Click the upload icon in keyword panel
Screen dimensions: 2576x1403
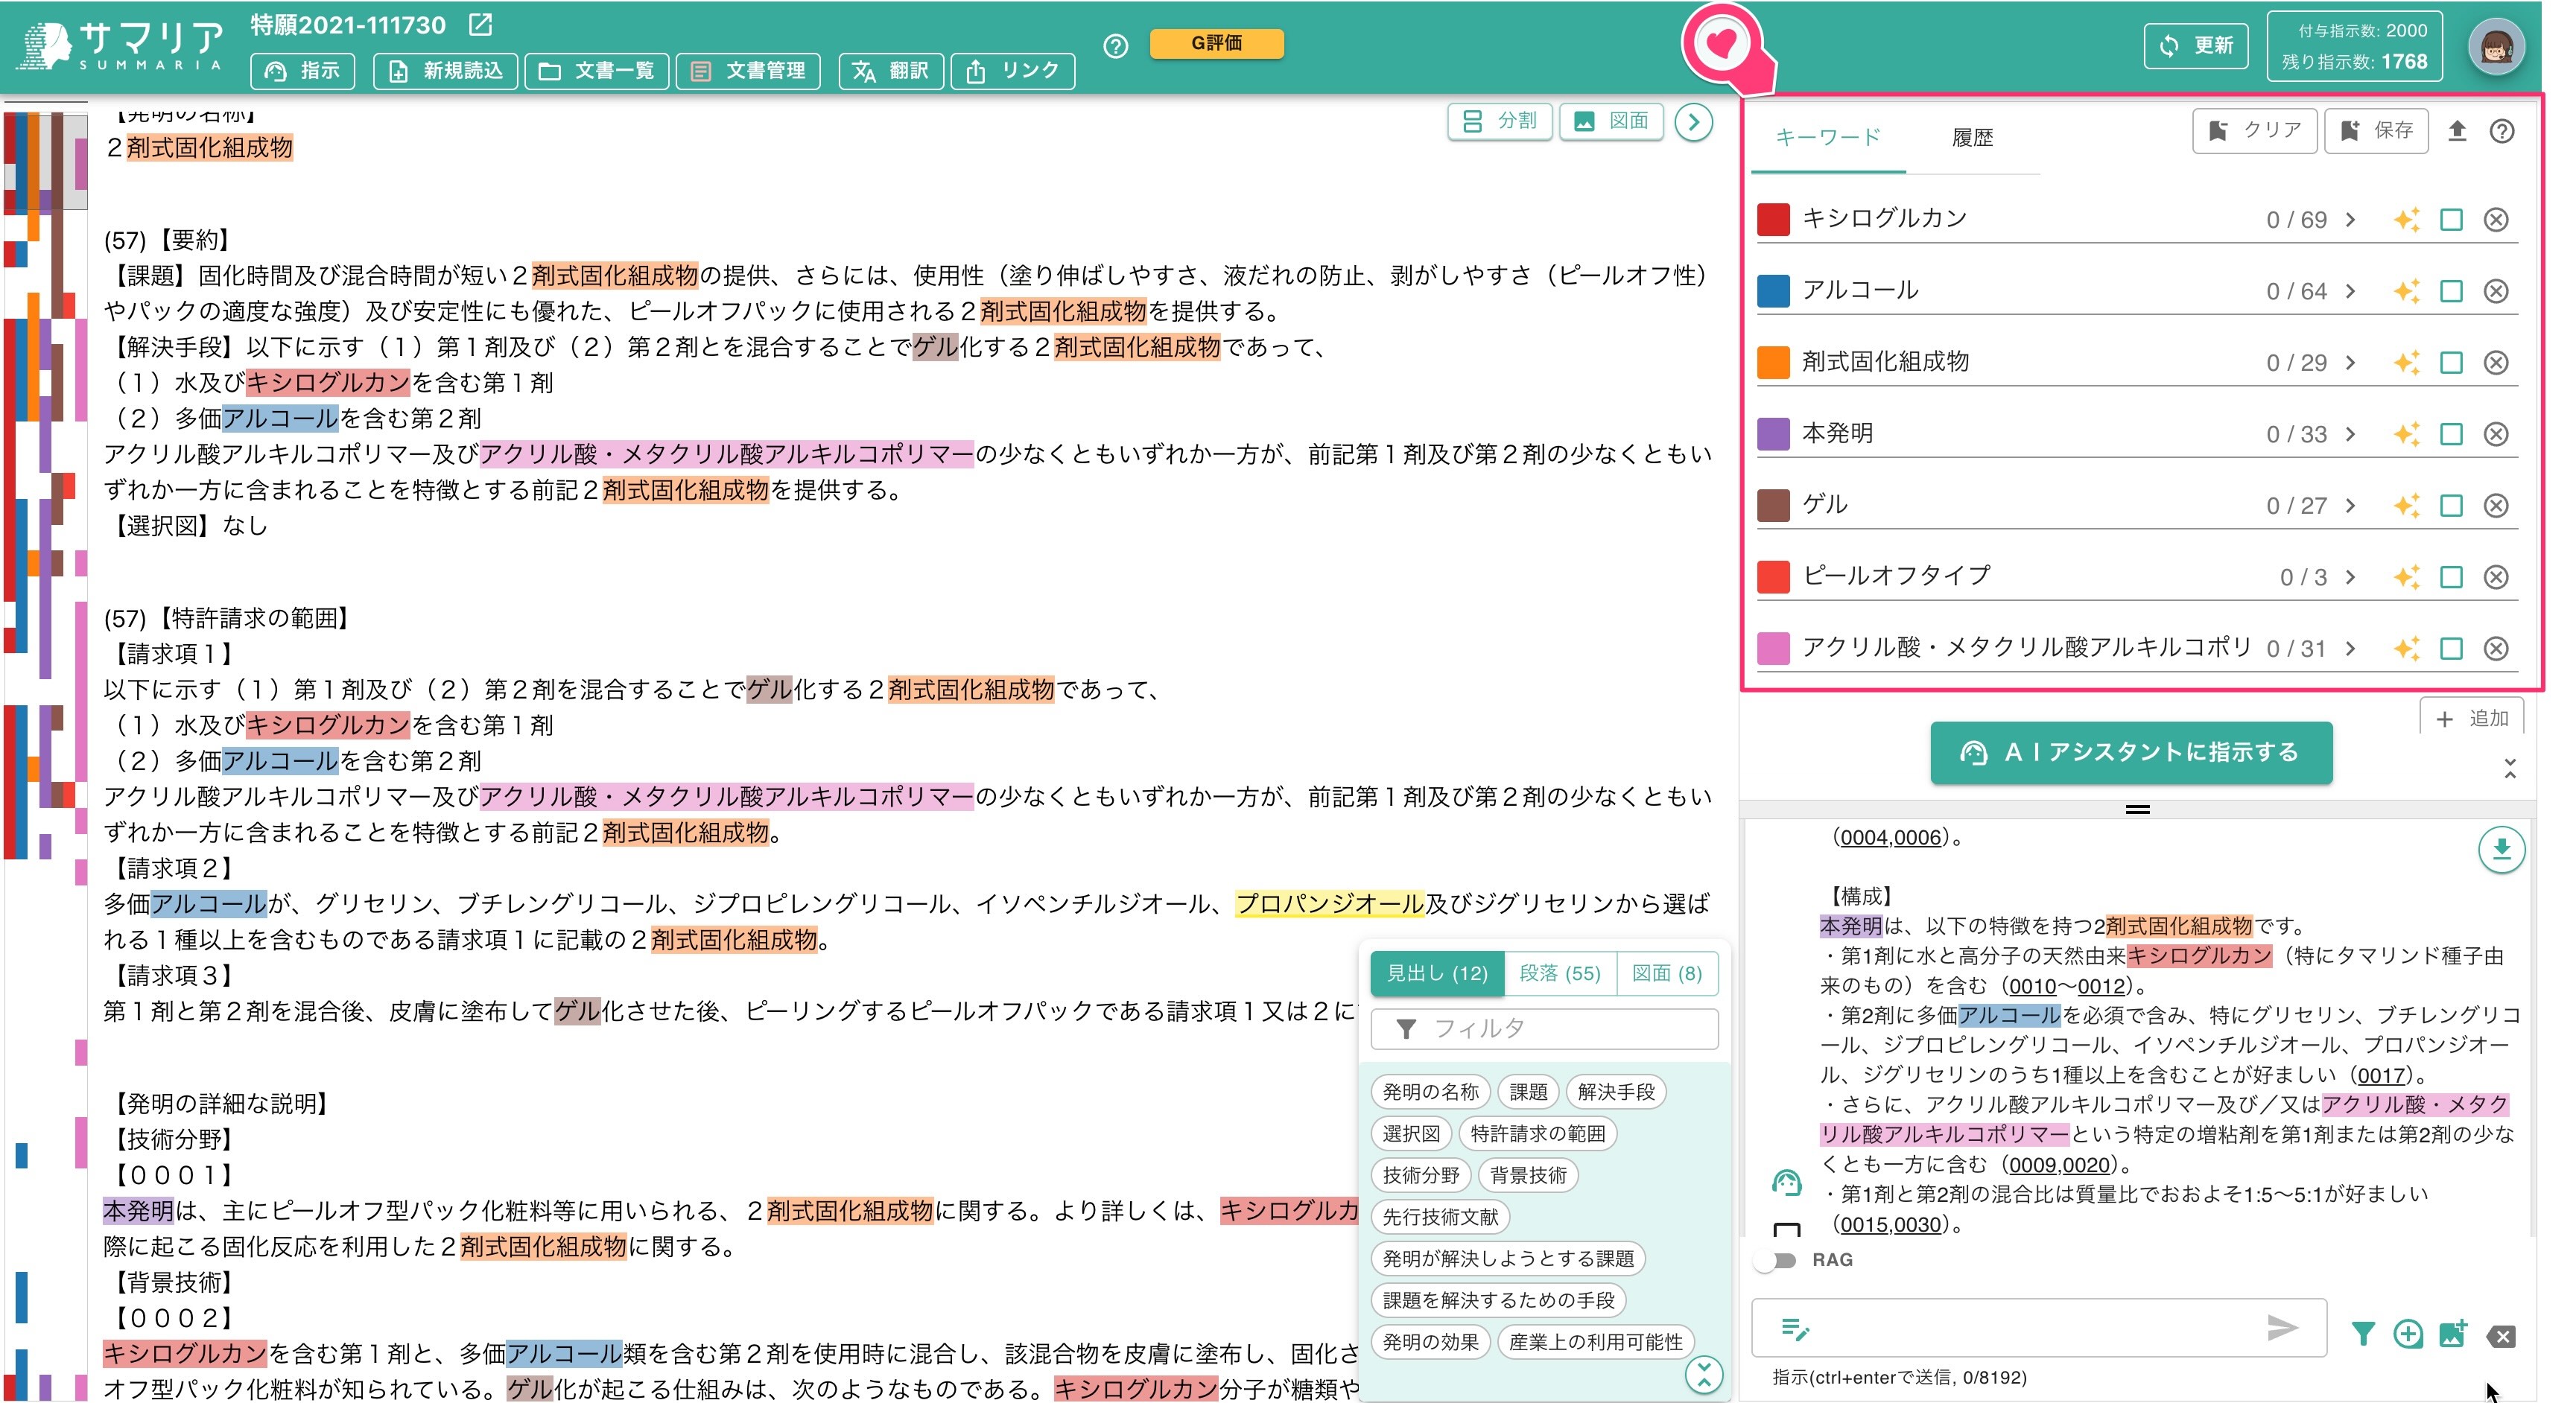pos(2457,131)
